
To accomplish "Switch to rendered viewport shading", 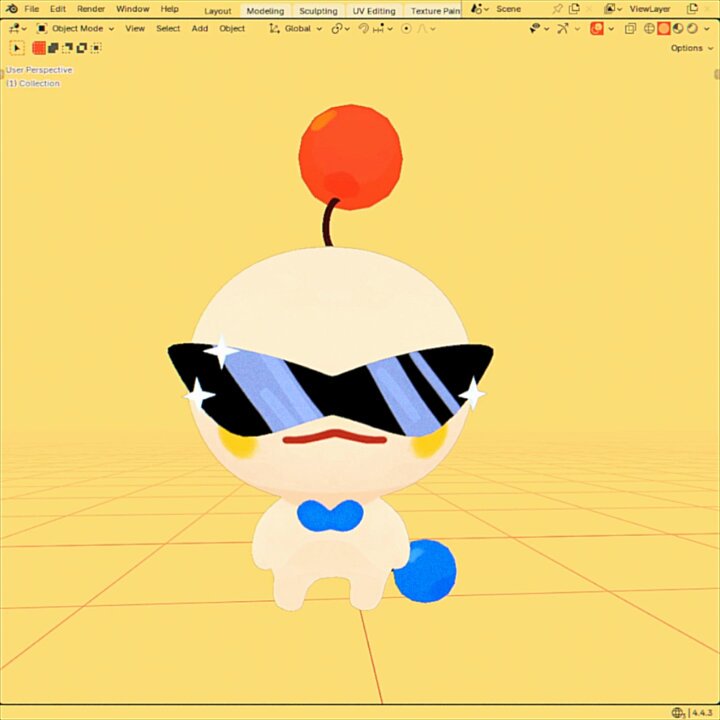I will 692,28.
